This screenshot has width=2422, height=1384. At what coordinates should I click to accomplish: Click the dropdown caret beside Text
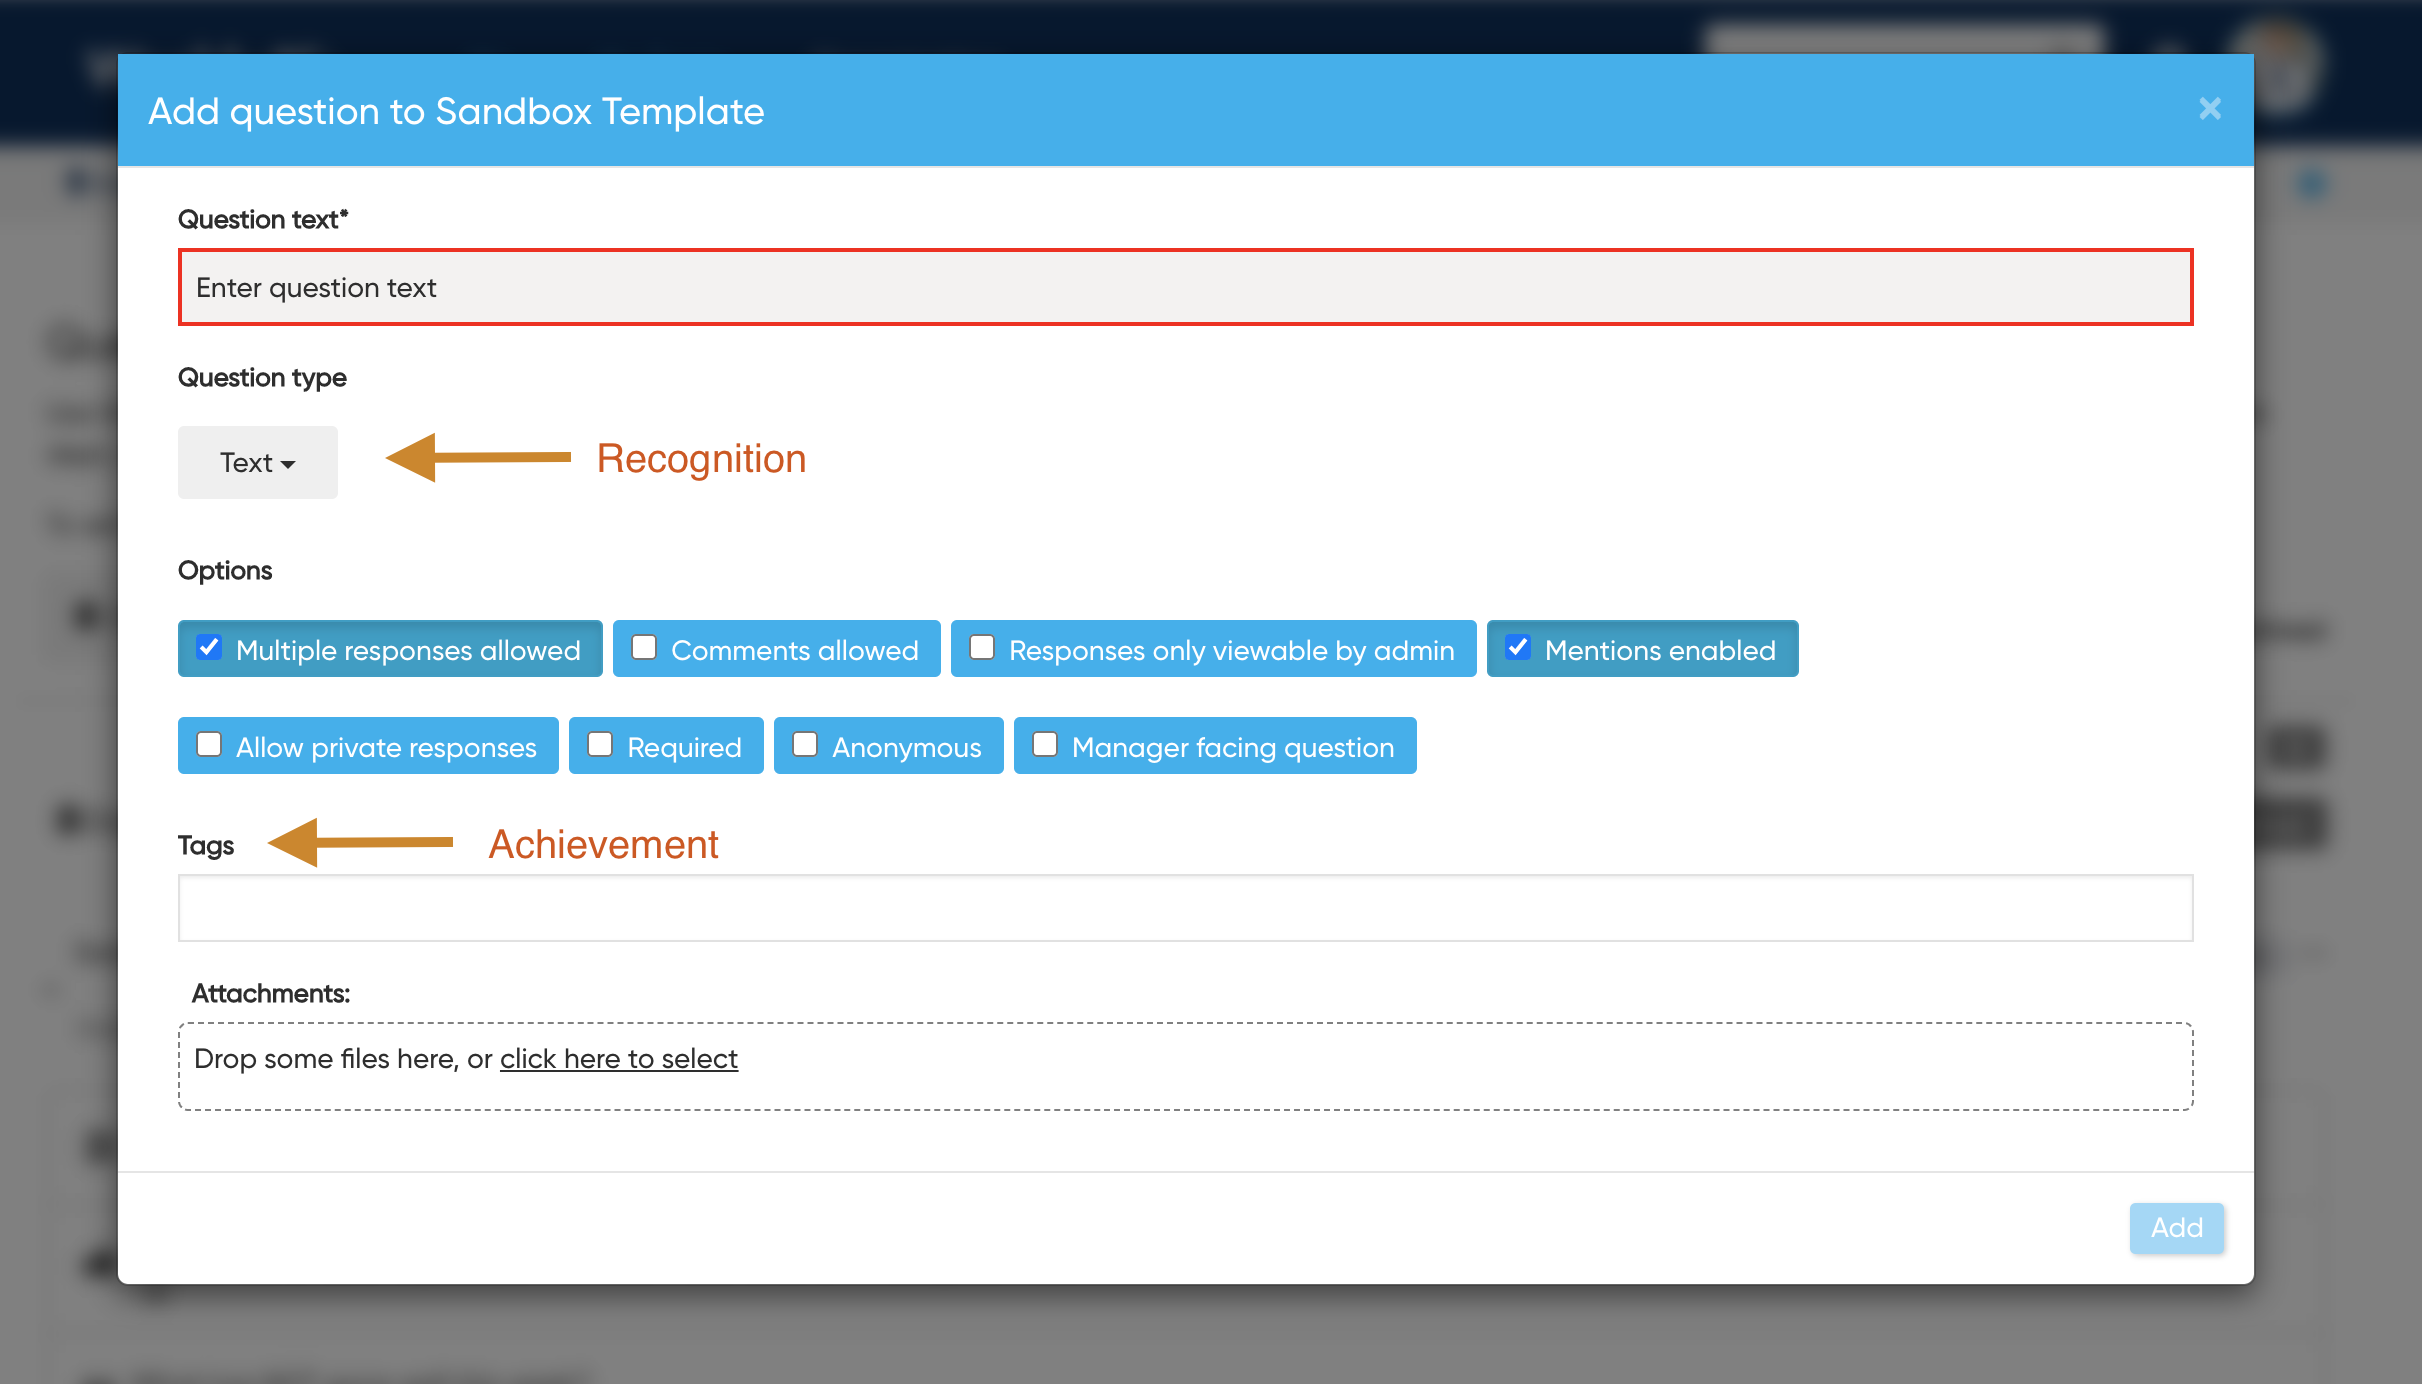[x=288, y=464]
